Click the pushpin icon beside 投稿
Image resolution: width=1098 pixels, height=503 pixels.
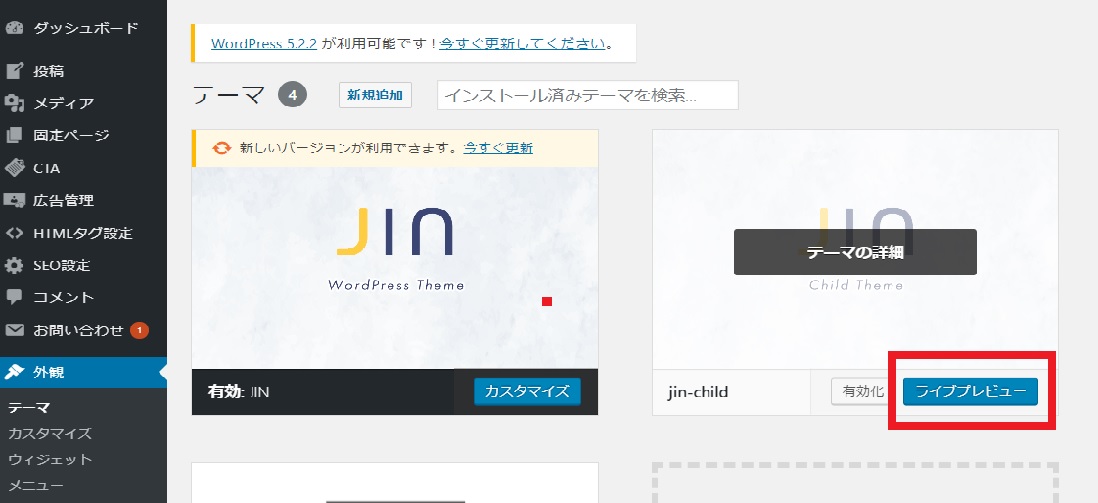pos(14,71)
